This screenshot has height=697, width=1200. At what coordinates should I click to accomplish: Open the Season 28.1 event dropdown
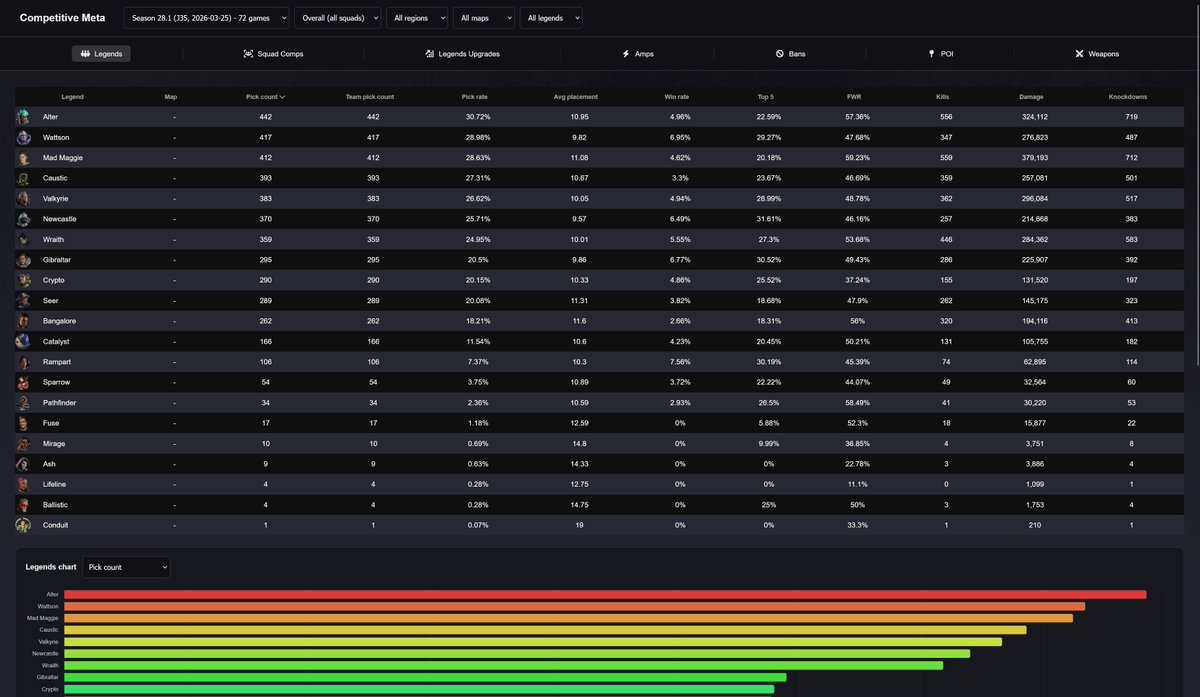(x=207, y=18)
